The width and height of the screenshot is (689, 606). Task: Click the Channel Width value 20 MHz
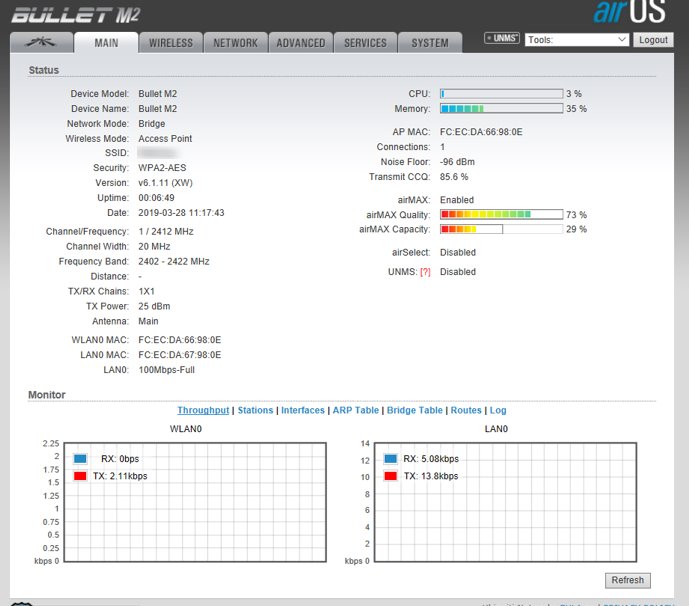click(154, 247)
